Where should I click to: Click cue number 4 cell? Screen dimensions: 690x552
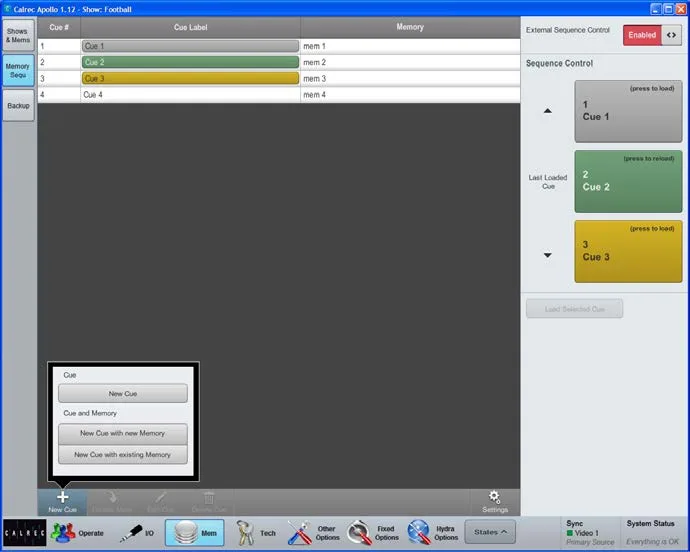tap(59, 95)
